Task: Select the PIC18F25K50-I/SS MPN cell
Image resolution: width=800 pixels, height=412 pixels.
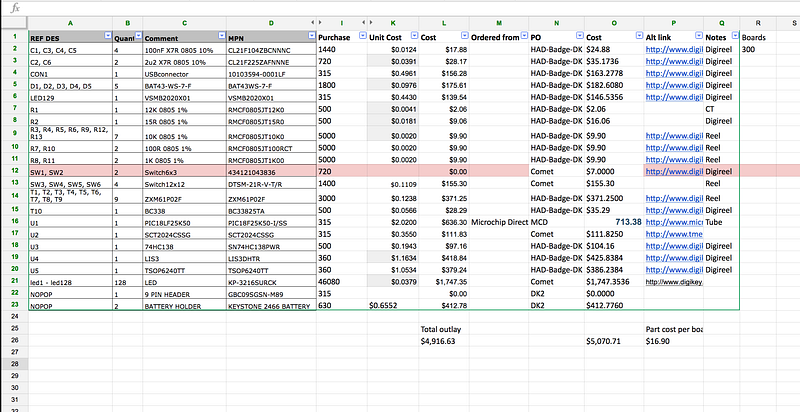Action: 271,222
